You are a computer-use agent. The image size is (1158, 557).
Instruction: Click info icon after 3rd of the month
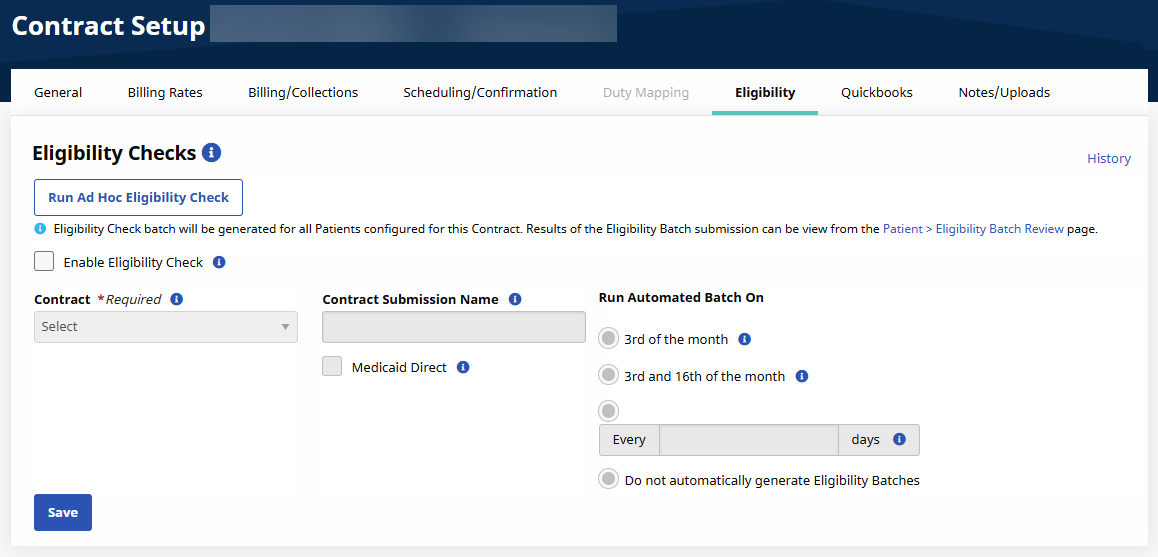pyautogui.click(x=744, y=339)
